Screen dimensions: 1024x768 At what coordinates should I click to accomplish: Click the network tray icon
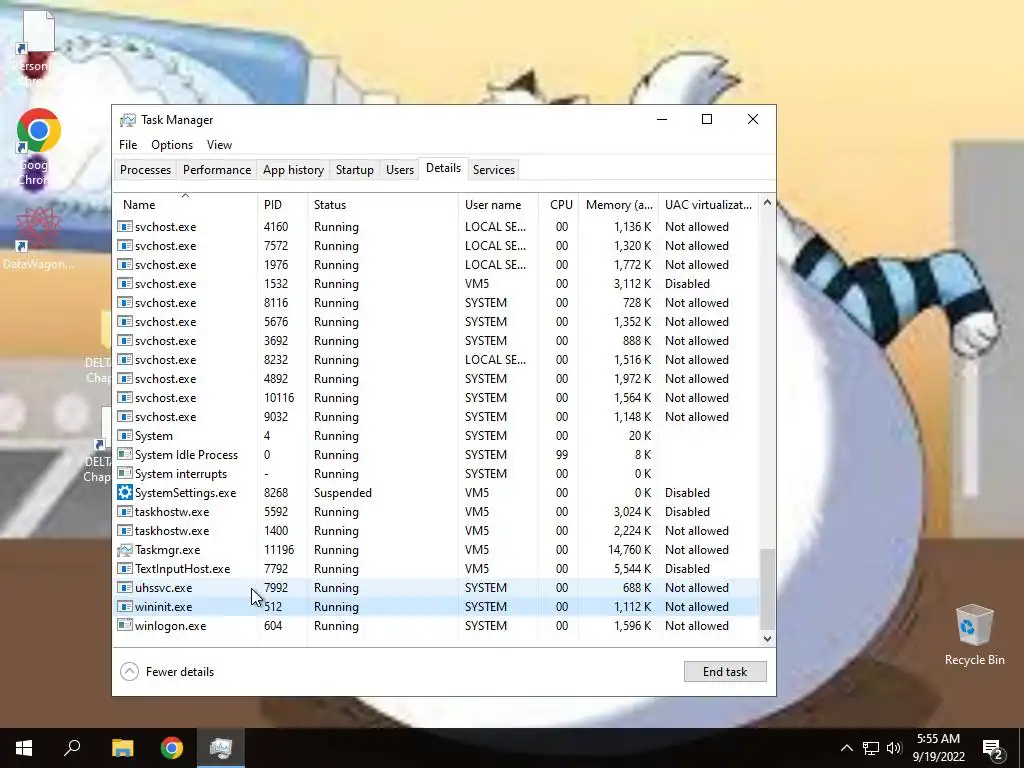click(x=871, y=748)
